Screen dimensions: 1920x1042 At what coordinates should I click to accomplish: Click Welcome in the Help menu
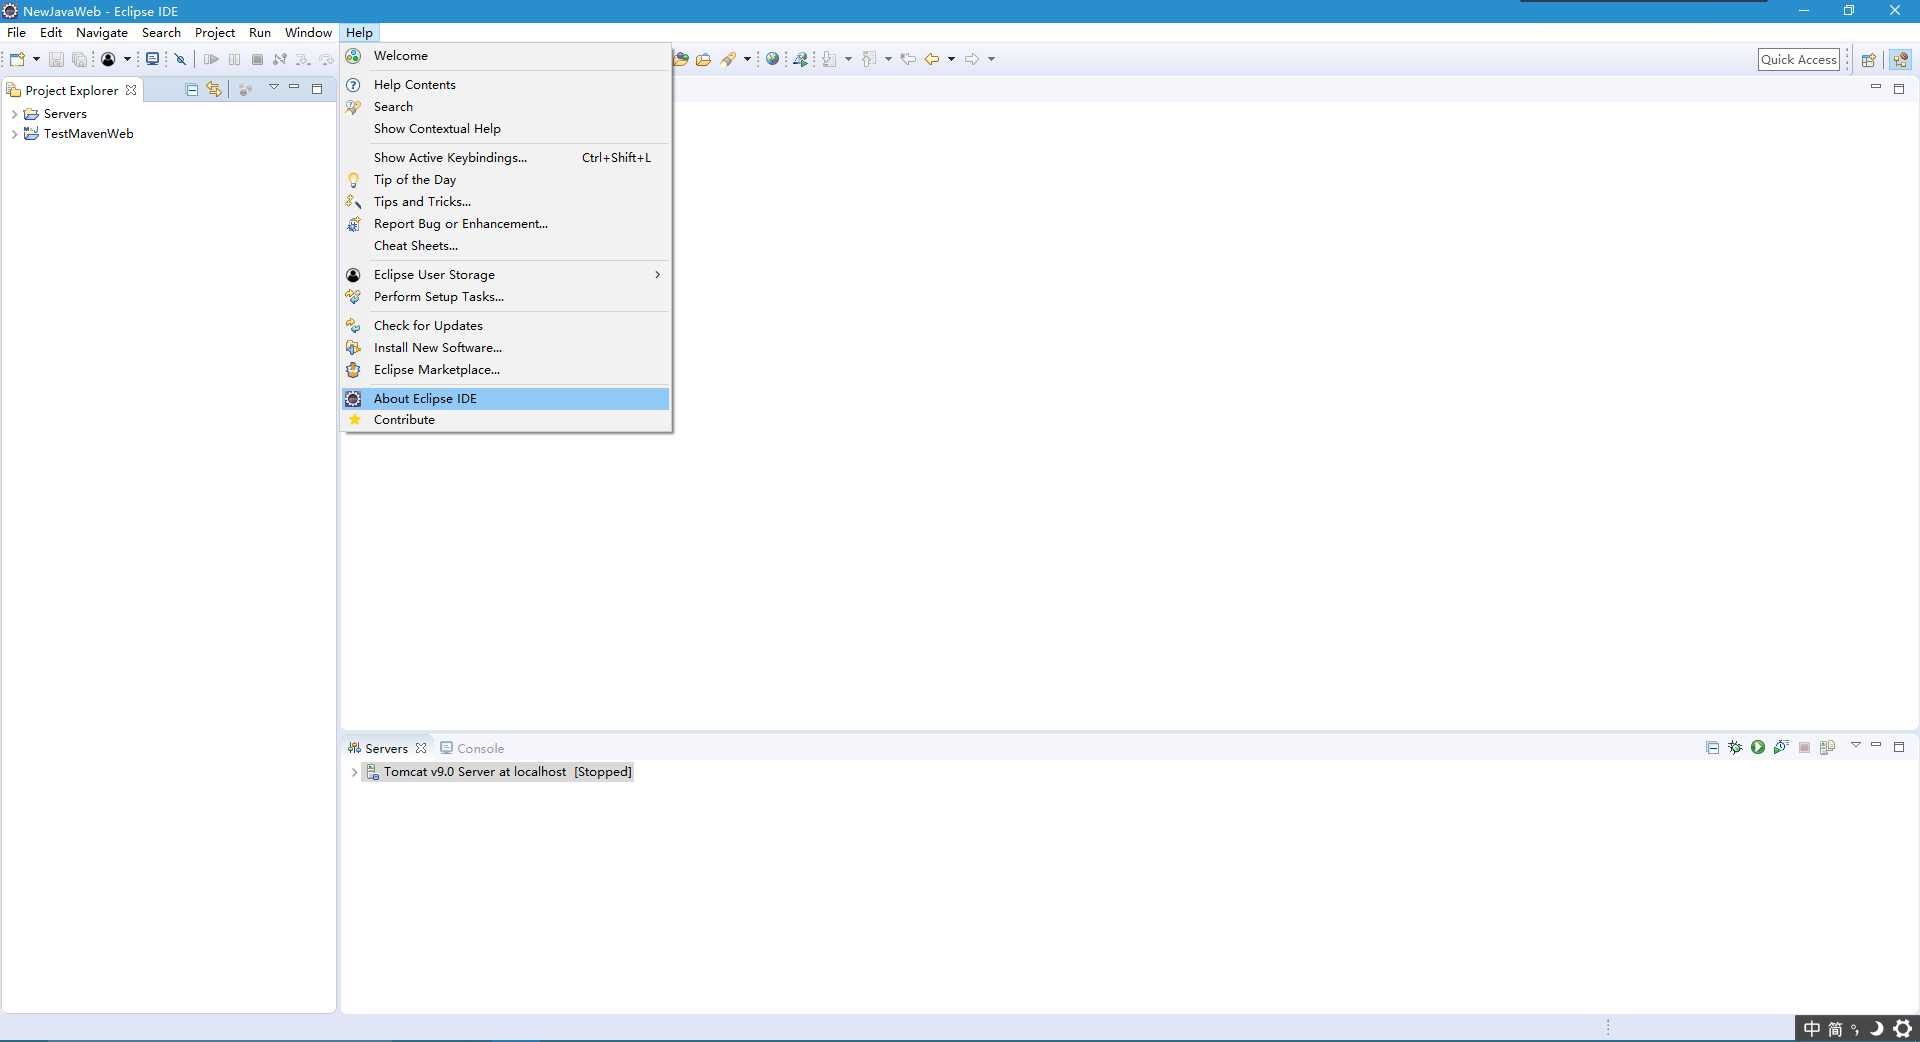[506, 56]
